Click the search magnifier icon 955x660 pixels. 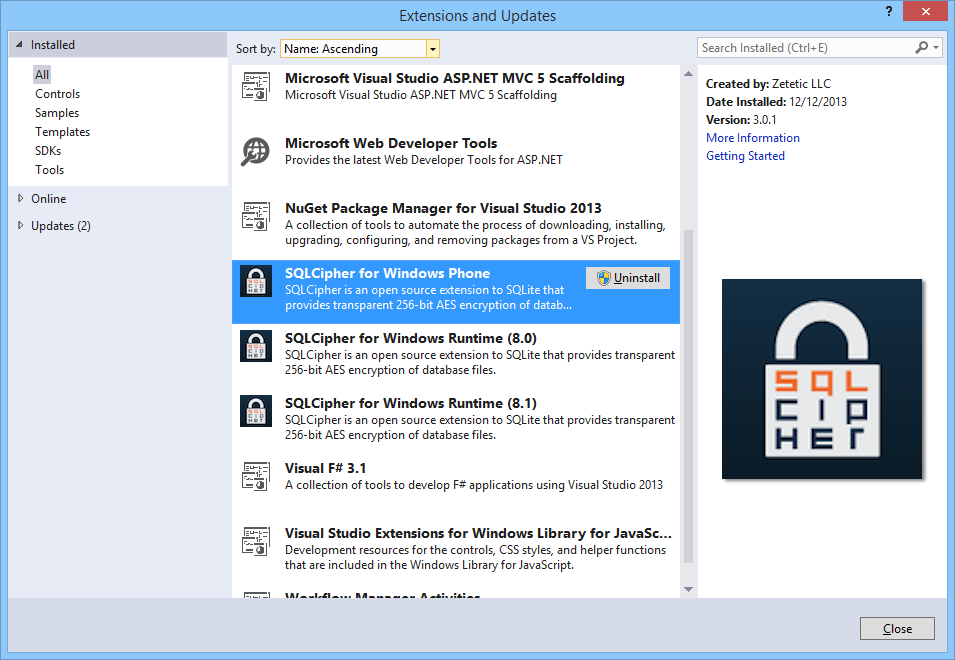click(x=922, y=47)
